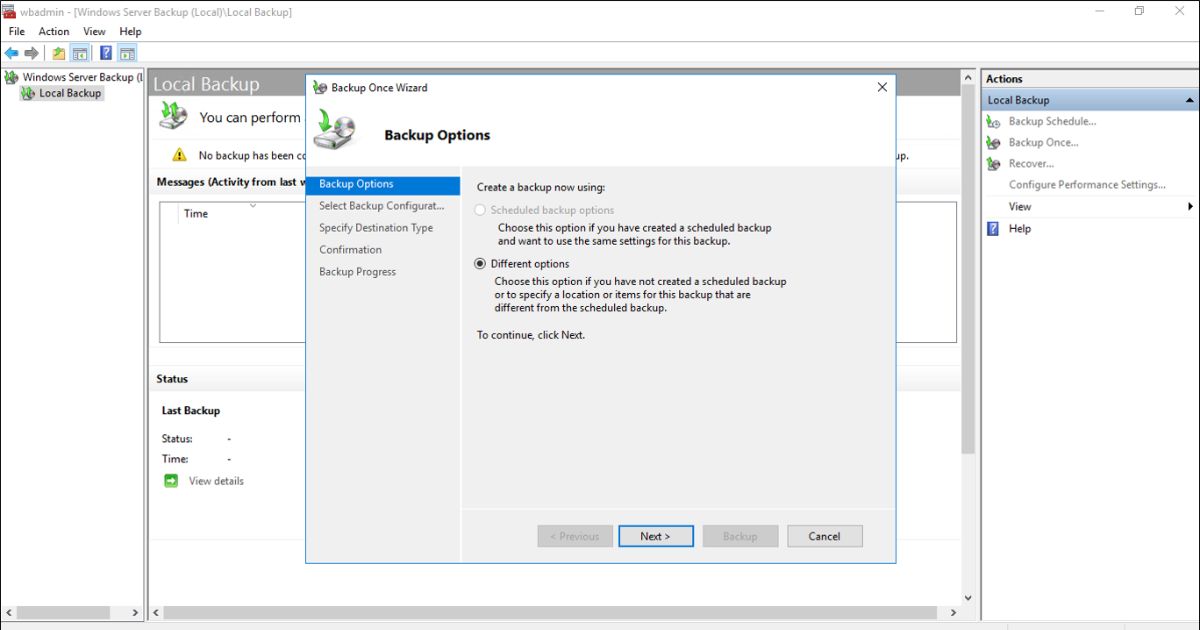The height and width of the screenshot is (630, 1200).
Task: Click the Backup Schedule icon in Actions pane
Action: (x=993, y=122)
